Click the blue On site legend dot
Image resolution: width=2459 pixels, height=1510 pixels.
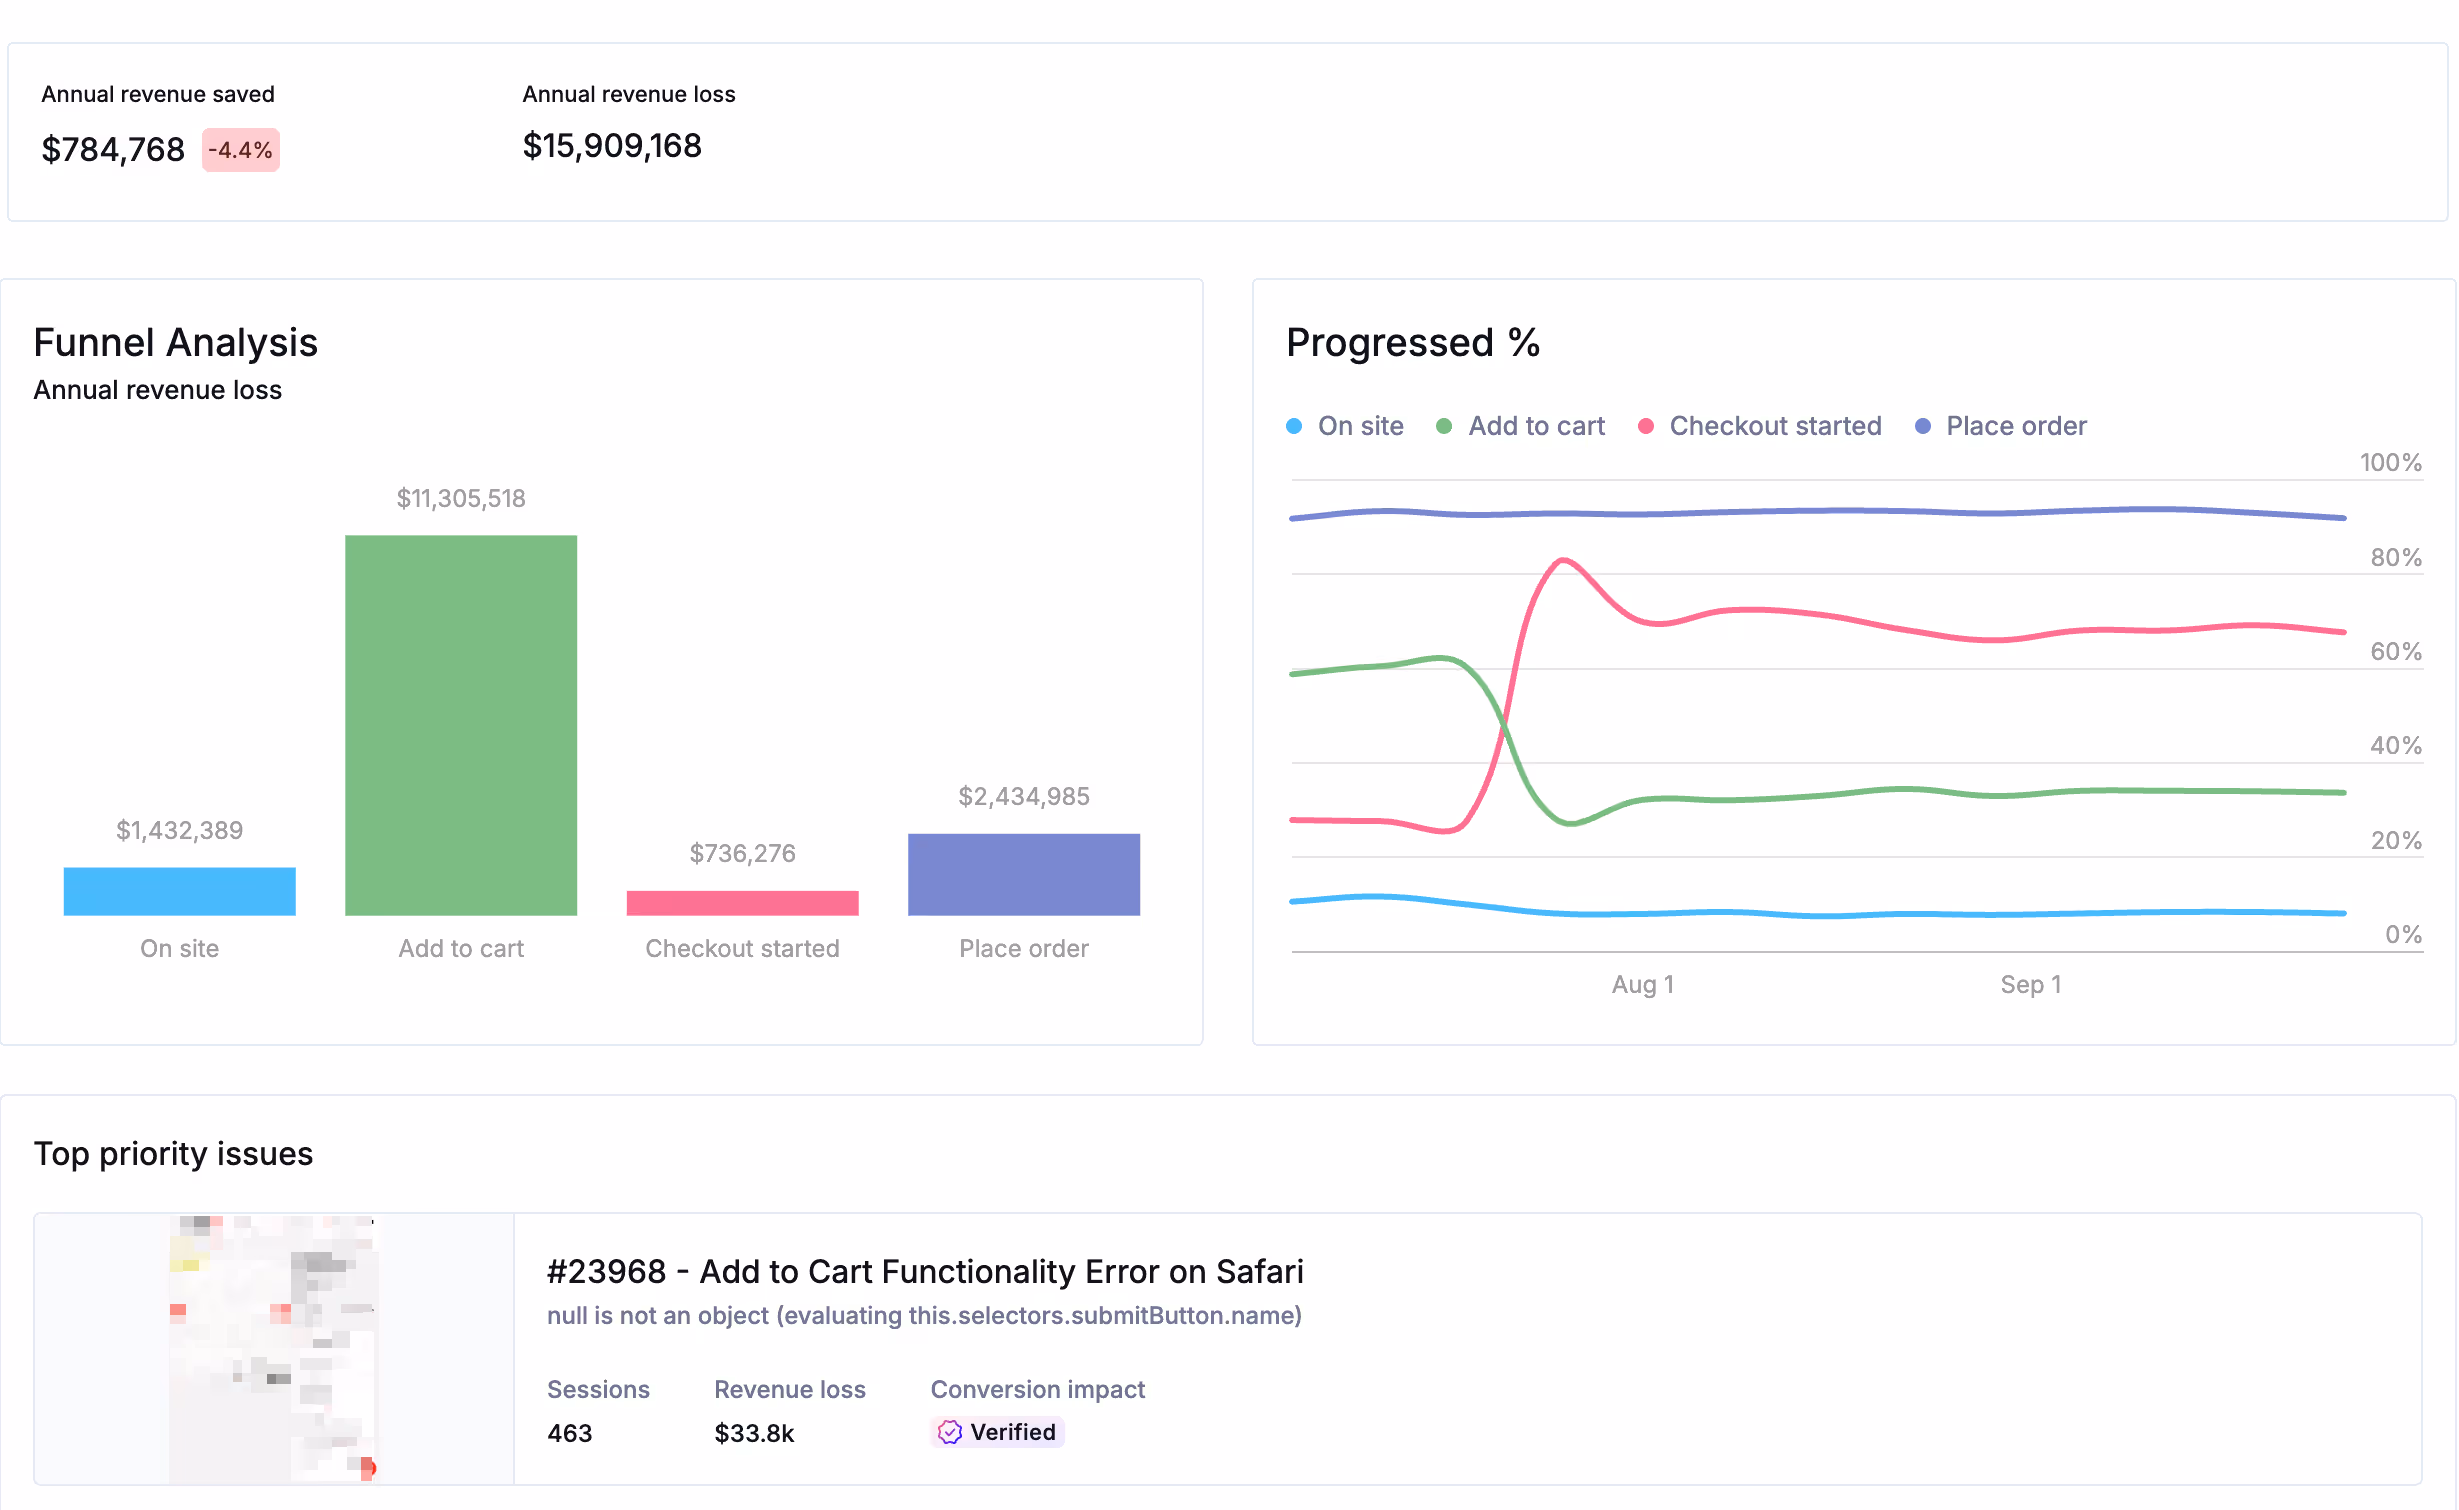point(1294,426)
